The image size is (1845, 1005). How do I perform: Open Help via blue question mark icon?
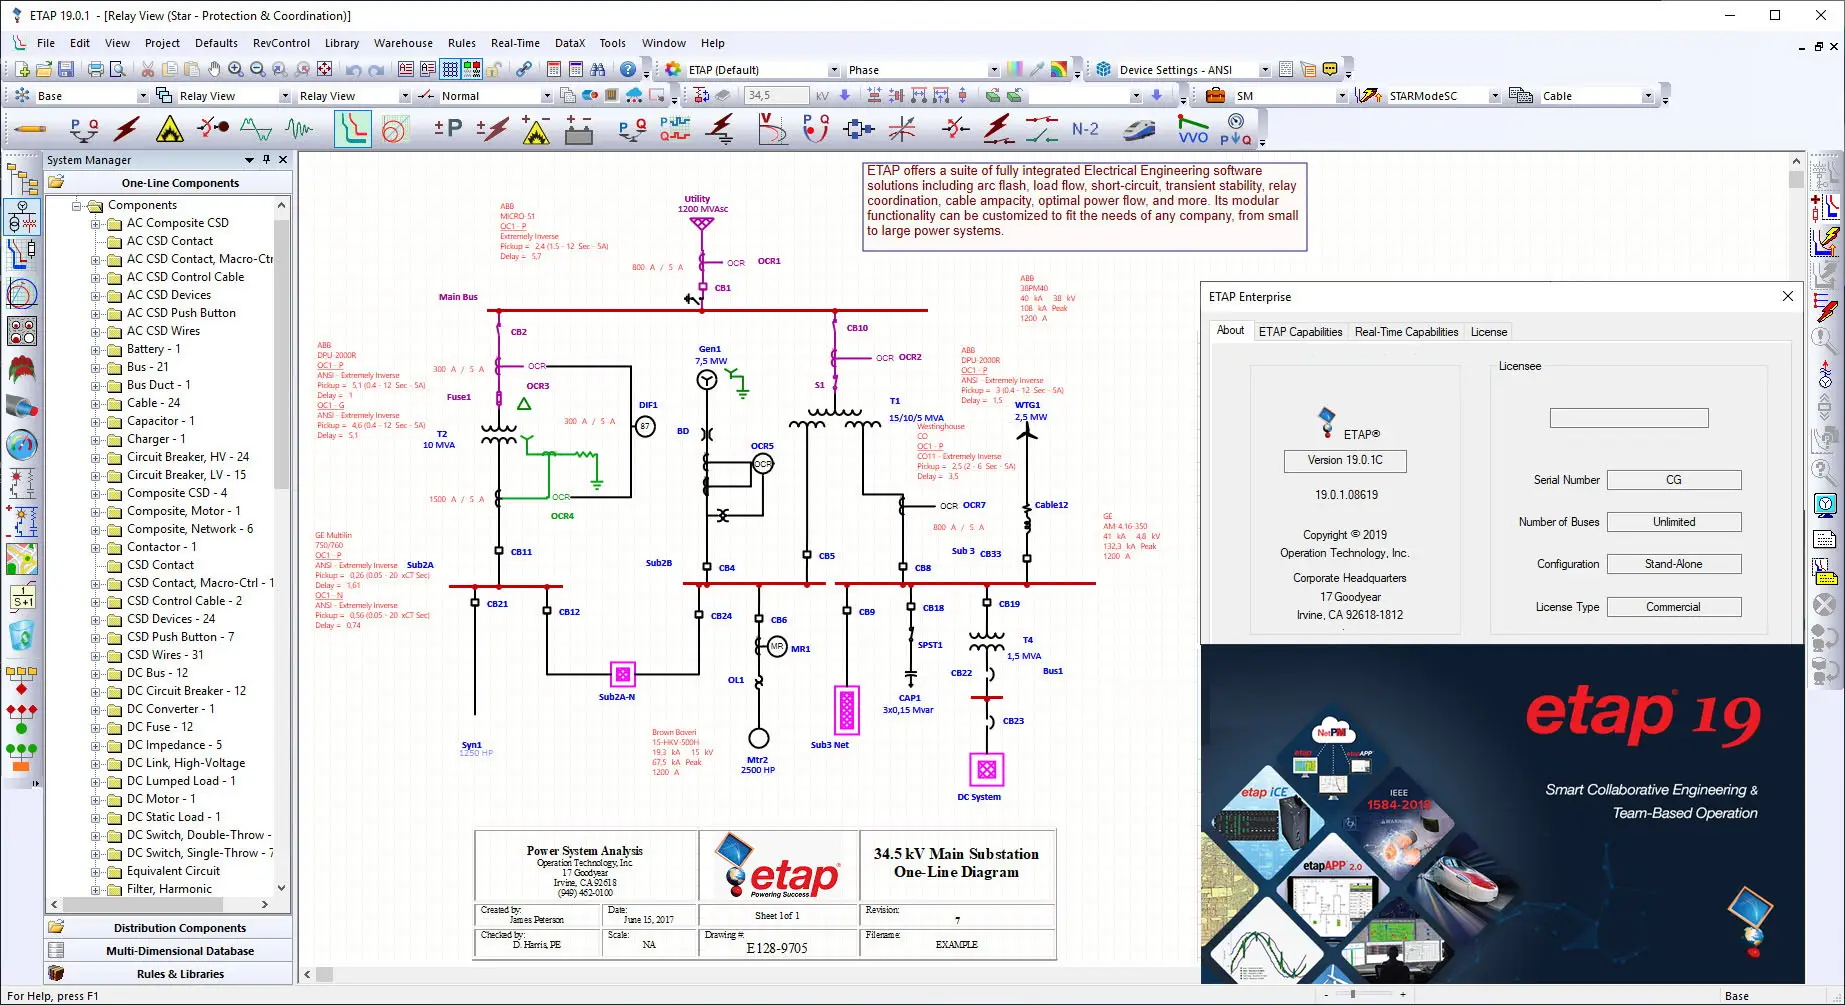pos(627,69)
